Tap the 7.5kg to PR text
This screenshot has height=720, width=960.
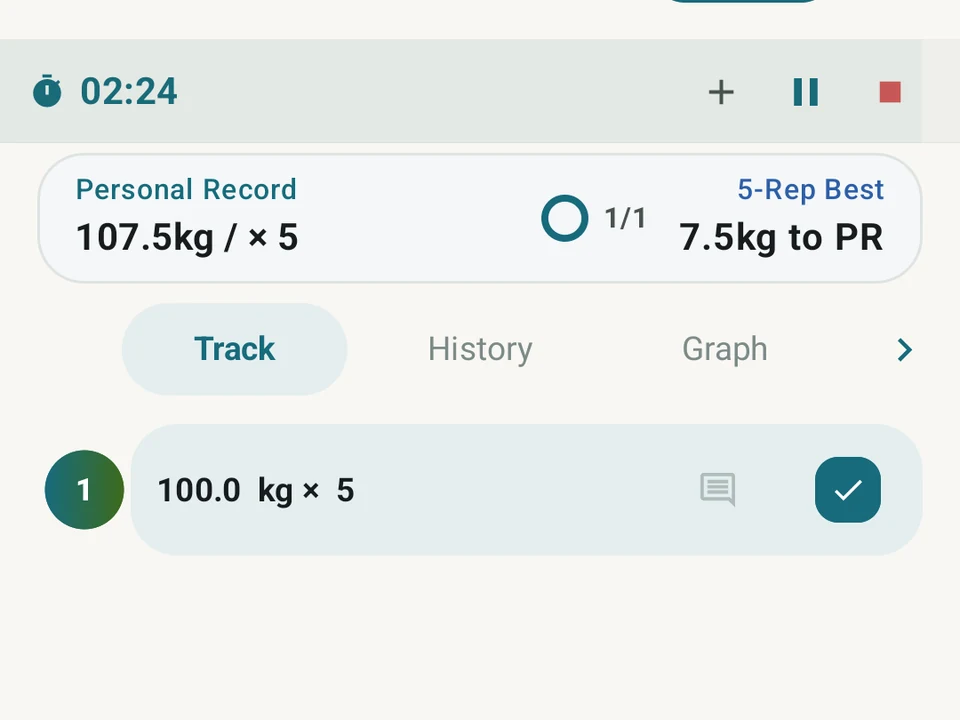(x=781, y=238)
